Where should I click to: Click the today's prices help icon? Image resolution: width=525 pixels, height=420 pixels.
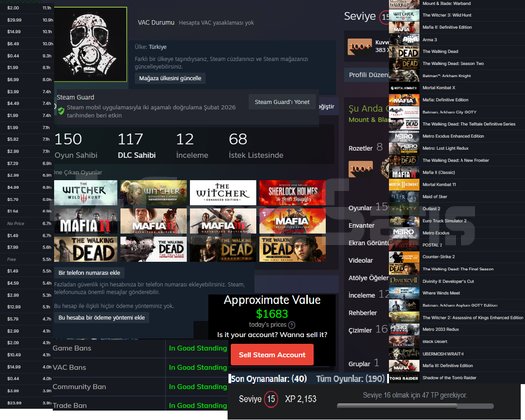(292, 325)
